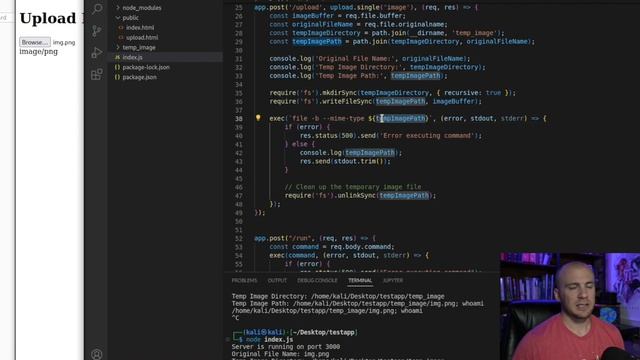Screen dimensions: 640x360
Task: Switch to the Debug Console tab
Action: click(317, 280)
